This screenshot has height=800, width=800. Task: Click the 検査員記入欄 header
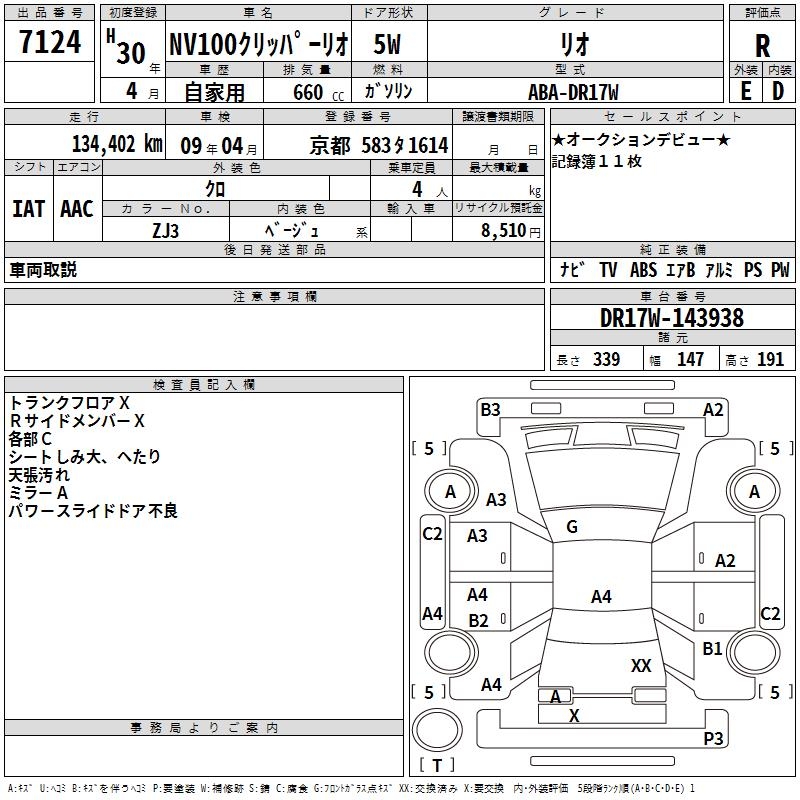pyautogui.click(x=204, y=385)
